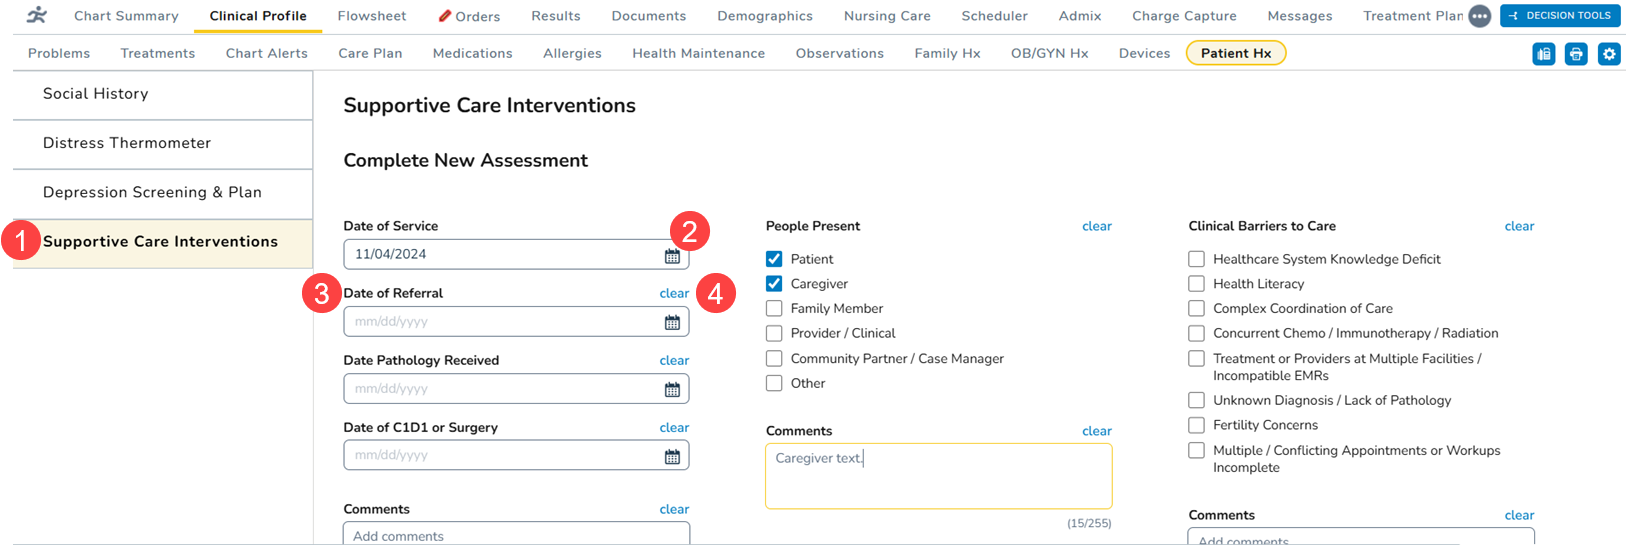Open settings with the gear icon
Image resolution: width=1626 pixels, height=545 pixels.
(x=1608, y=54)
